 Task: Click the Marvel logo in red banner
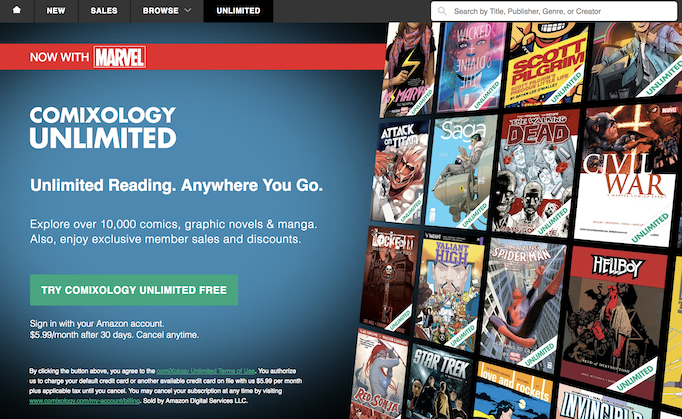point(120,57)
